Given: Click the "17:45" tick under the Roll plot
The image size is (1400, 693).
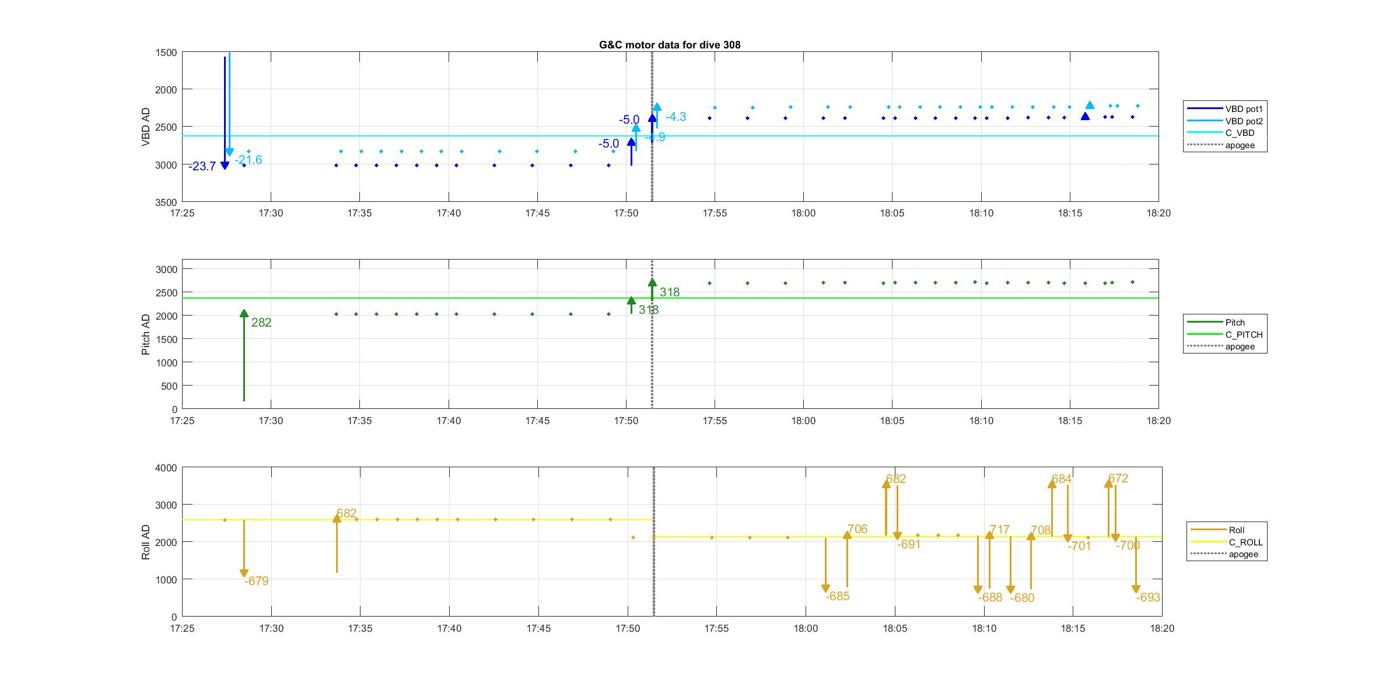Looking at the screenshot, I should pos(539,628).
